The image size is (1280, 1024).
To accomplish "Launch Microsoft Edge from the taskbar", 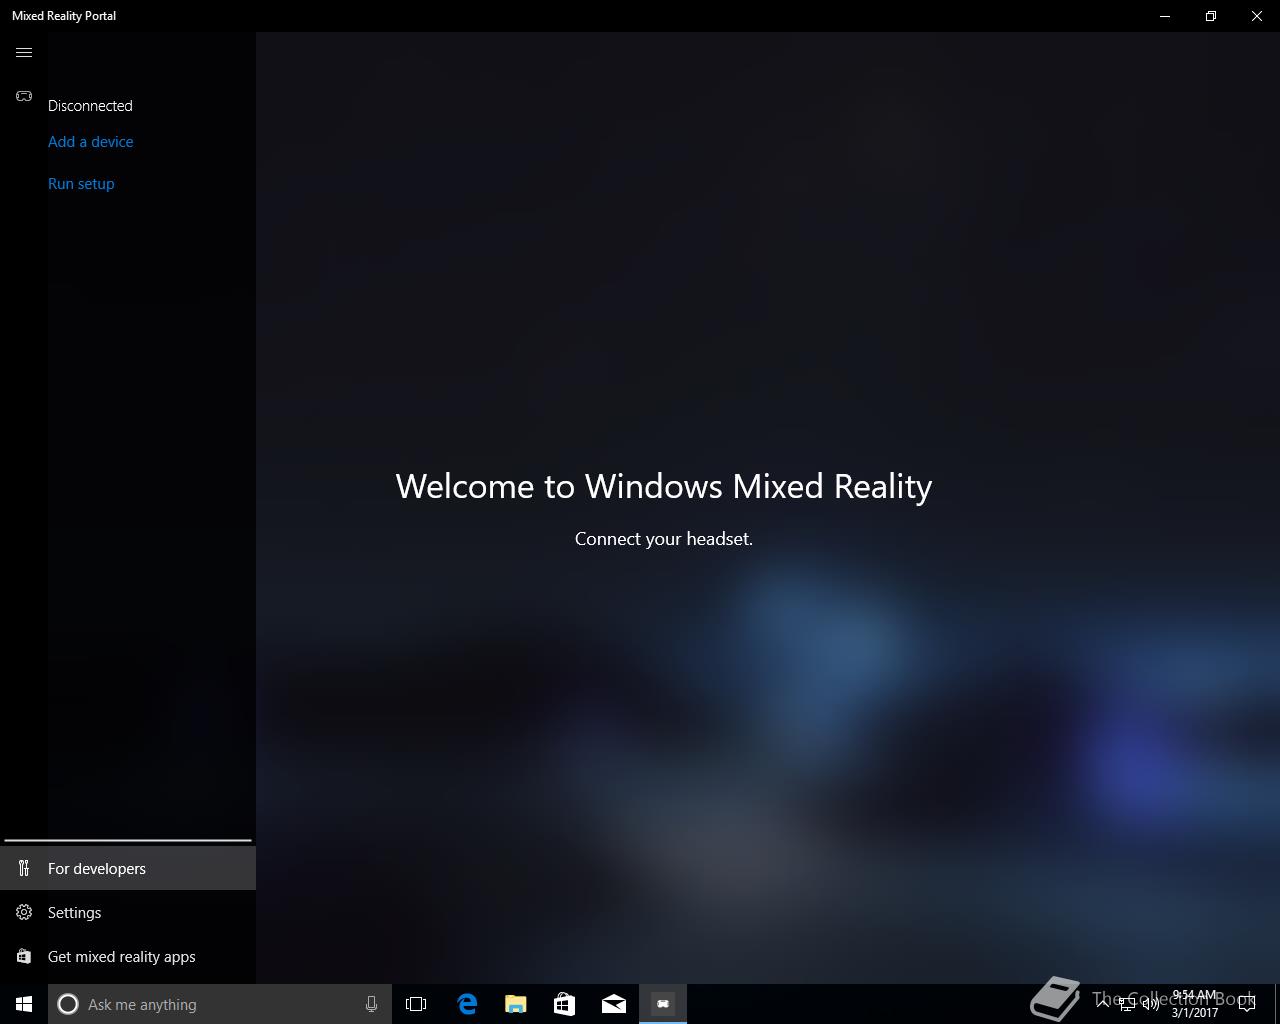I will pos(466,1004).
